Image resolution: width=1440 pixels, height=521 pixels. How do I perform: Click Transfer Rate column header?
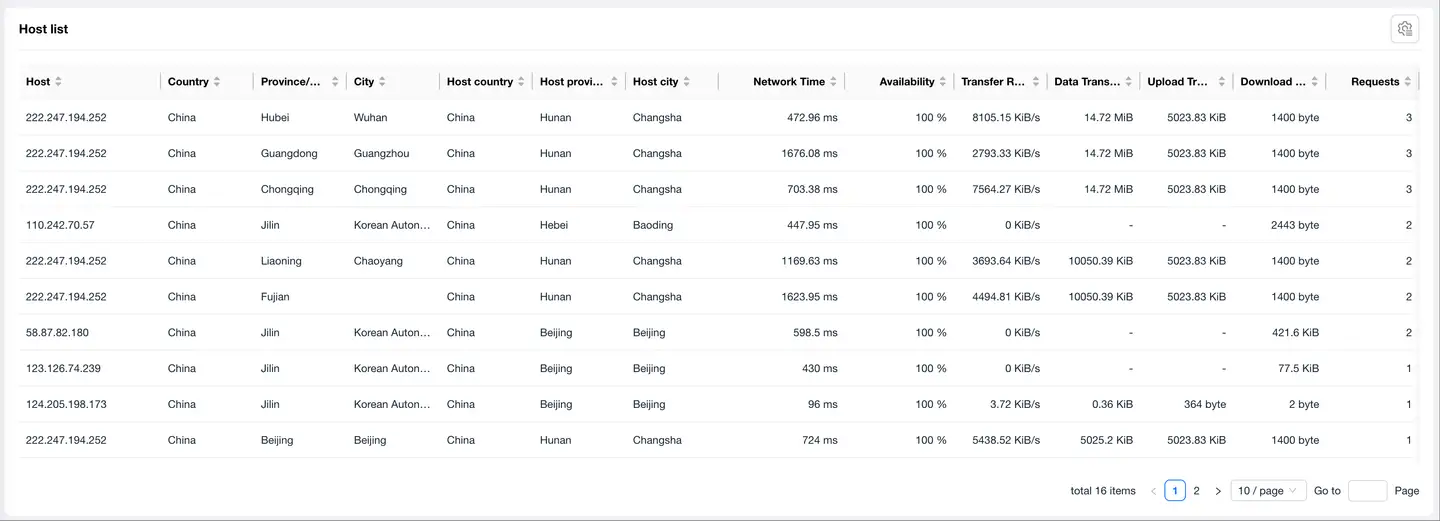pyautogui.click(x=993, y=82)
